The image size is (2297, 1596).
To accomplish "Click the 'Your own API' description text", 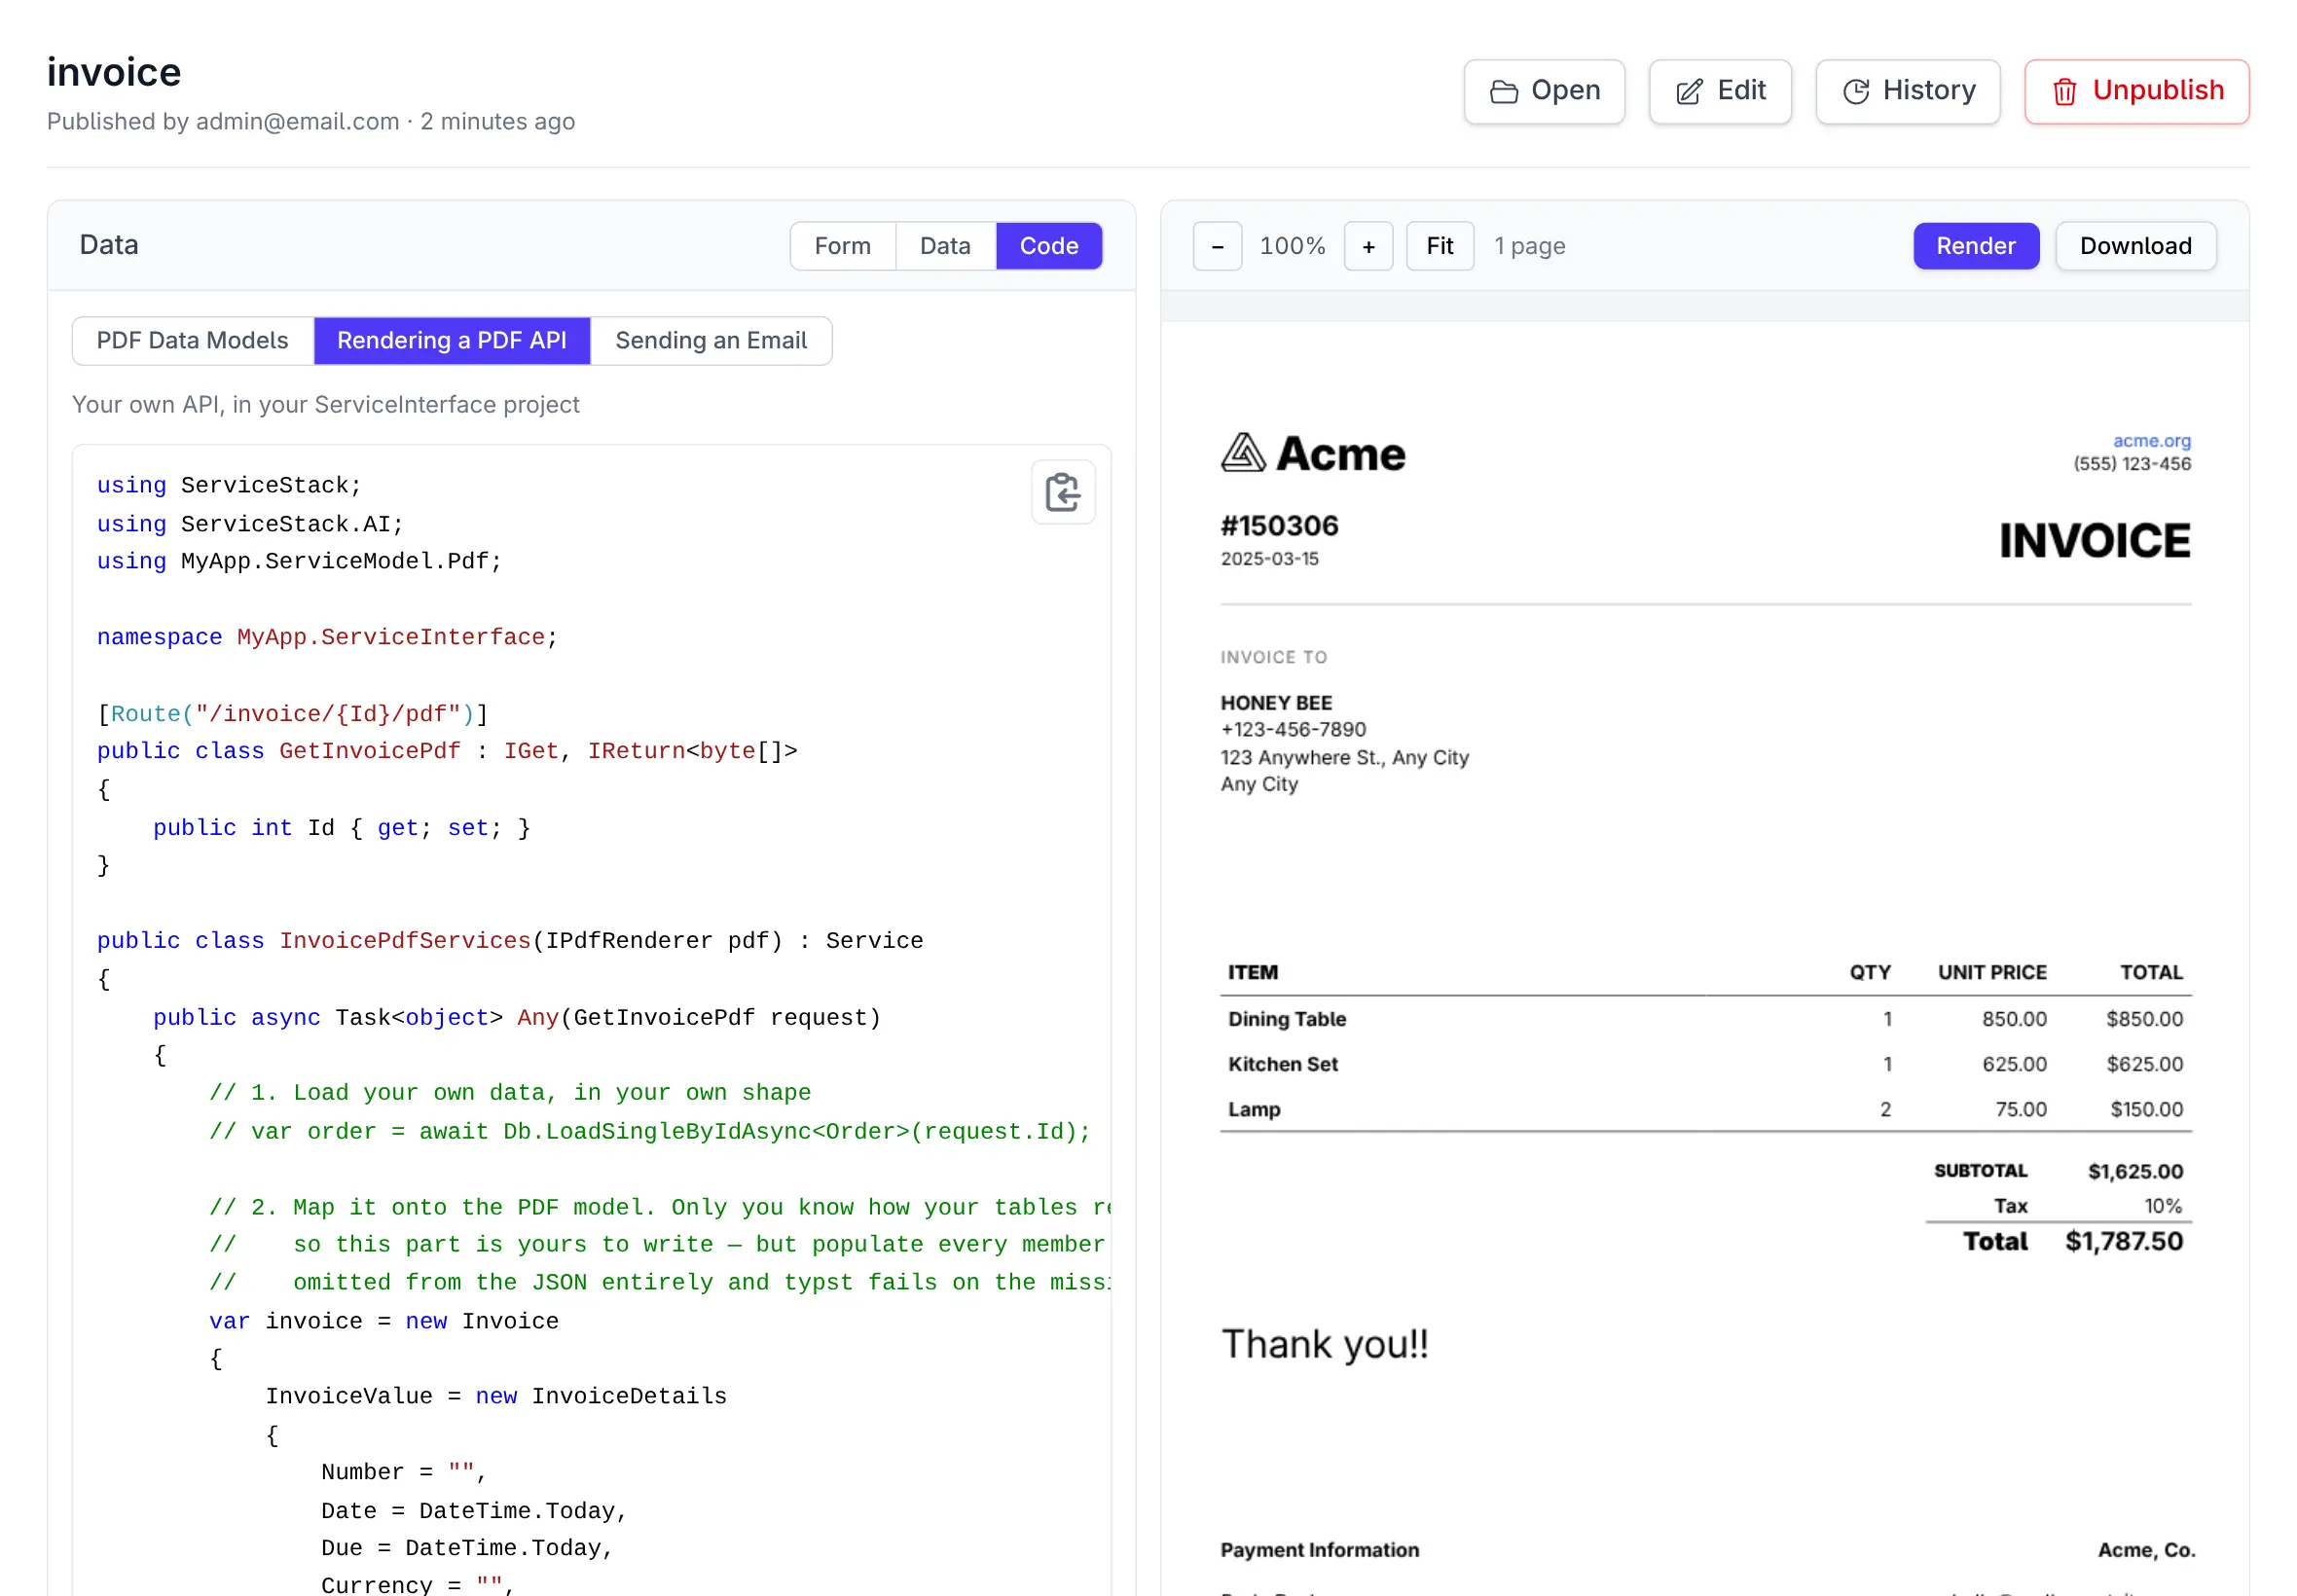I will [325, 404].
